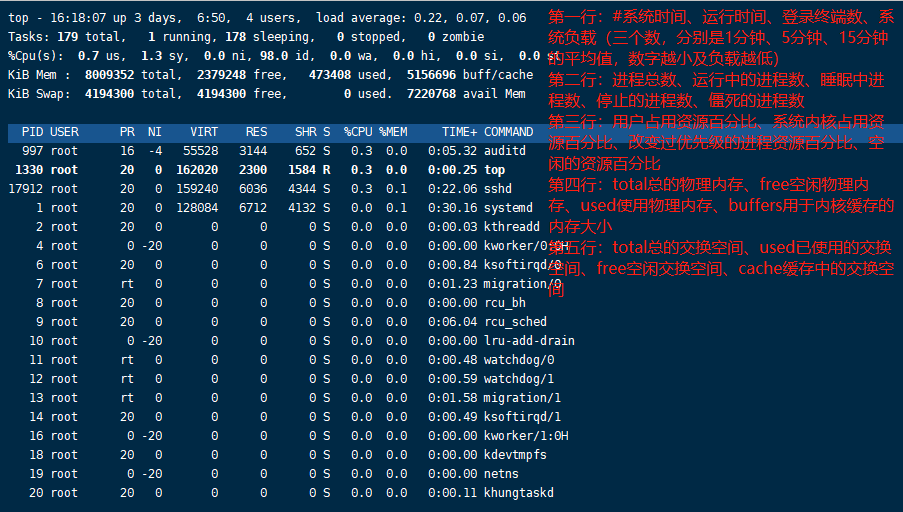The image size is (903, 512).
Task: Click the watchdog/1 command
Action: point(519,379)
